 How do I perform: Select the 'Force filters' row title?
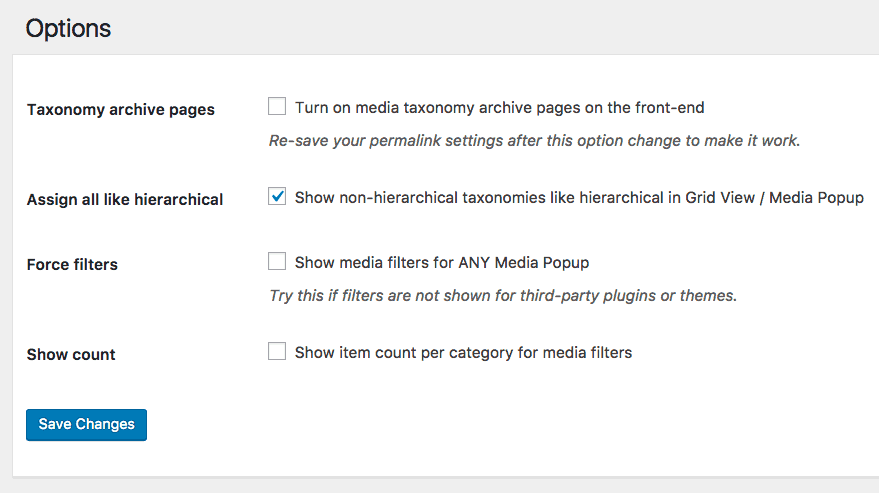[72, 265]
